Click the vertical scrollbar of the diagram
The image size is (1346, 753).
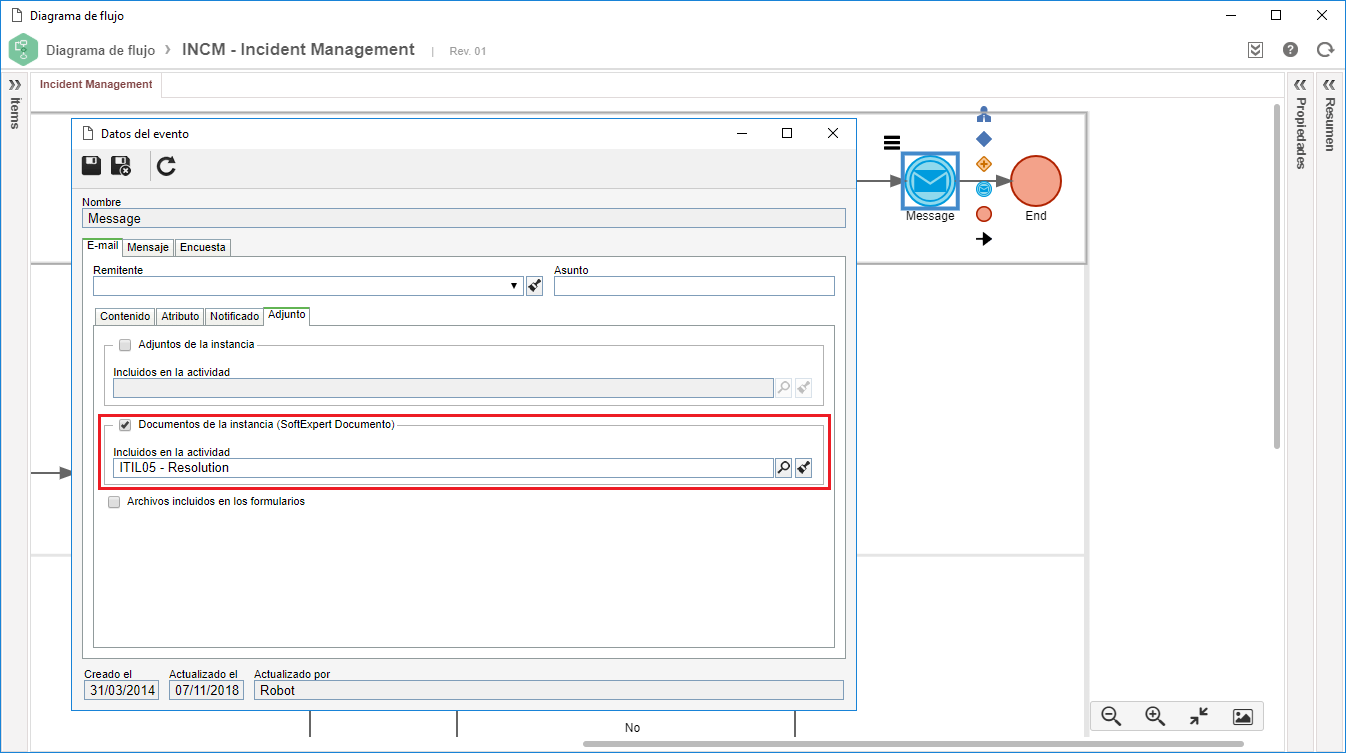(x=1277, y=276)
